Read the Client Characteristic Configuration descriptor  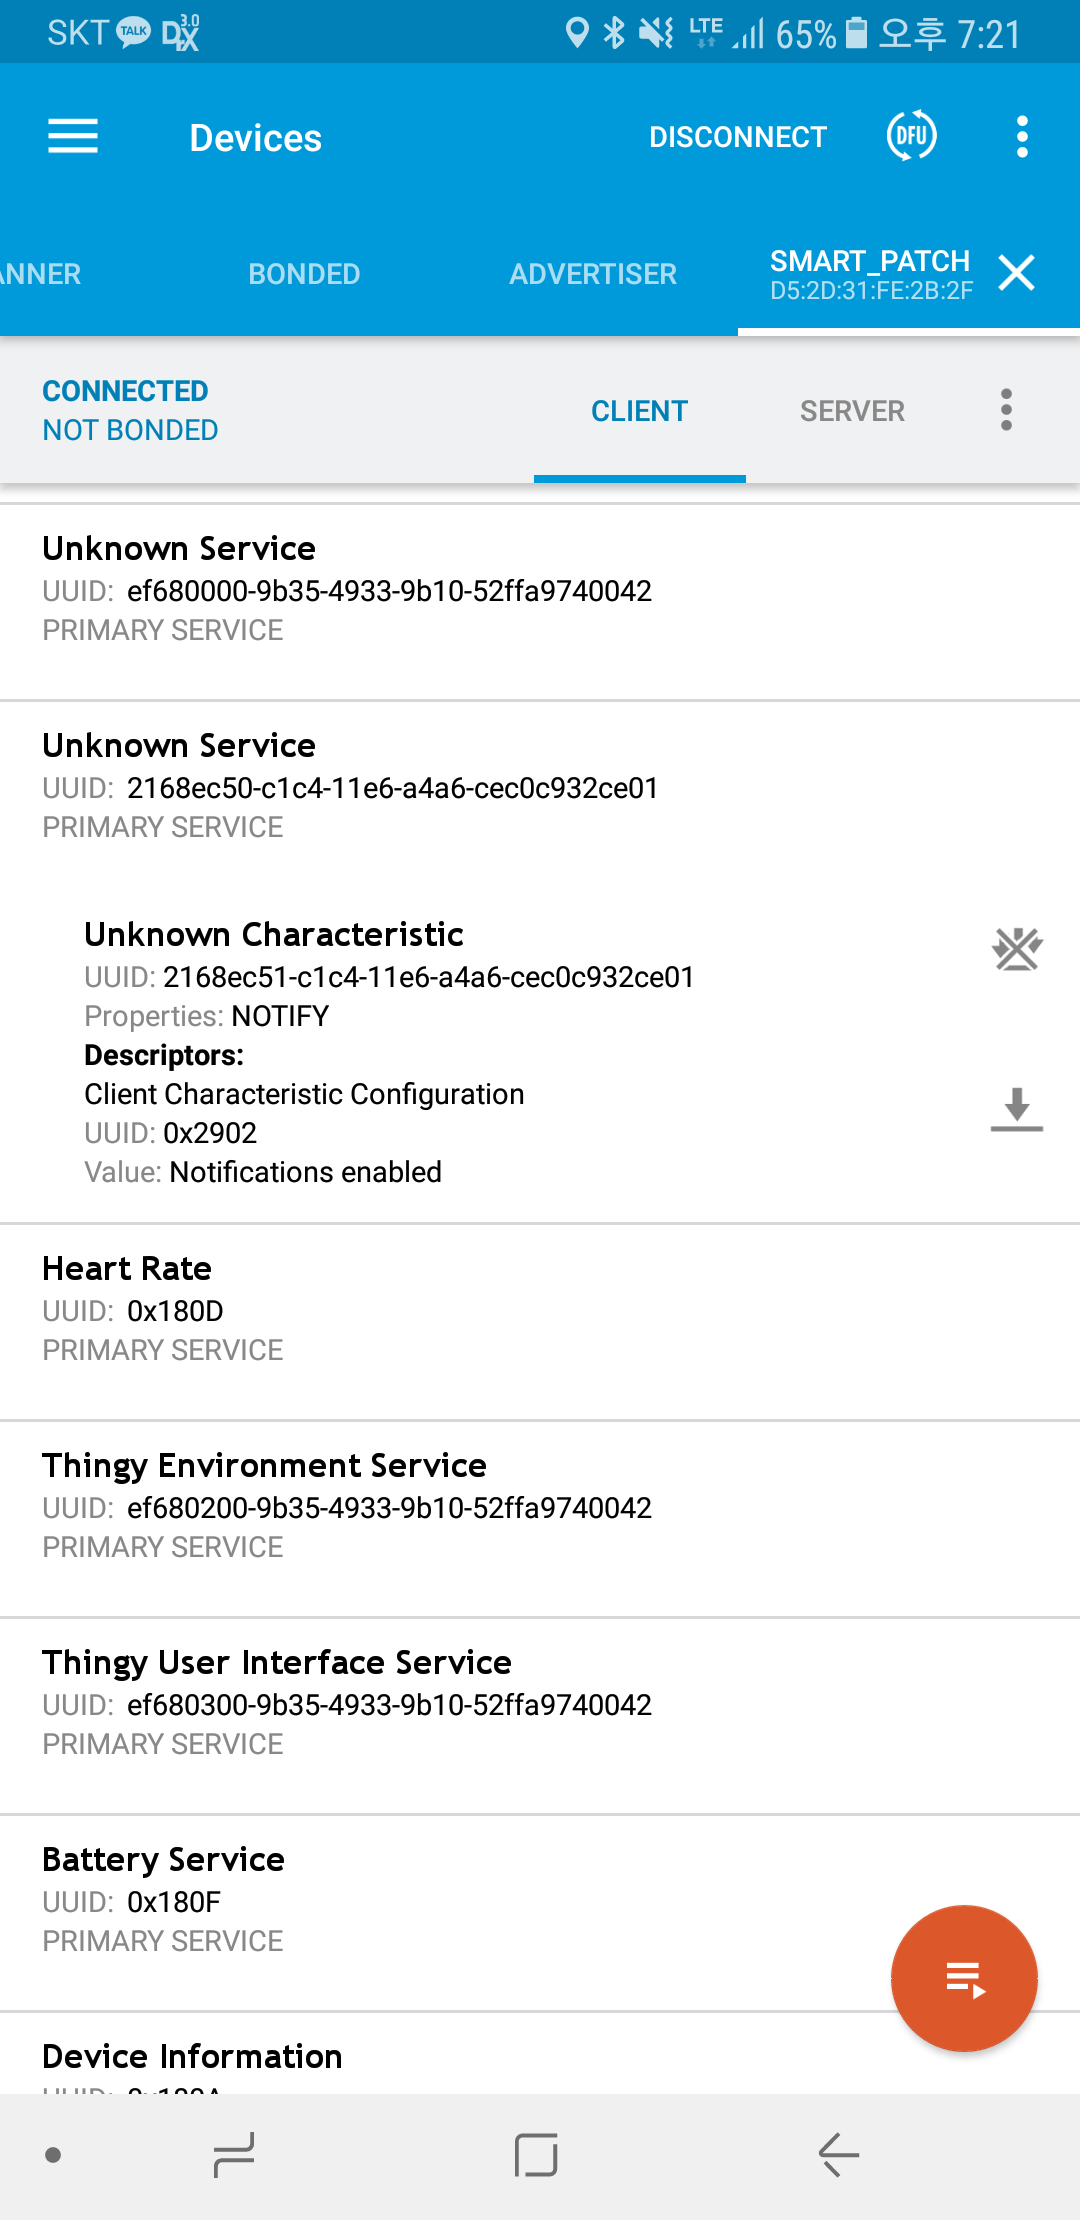(1017, 1110)
